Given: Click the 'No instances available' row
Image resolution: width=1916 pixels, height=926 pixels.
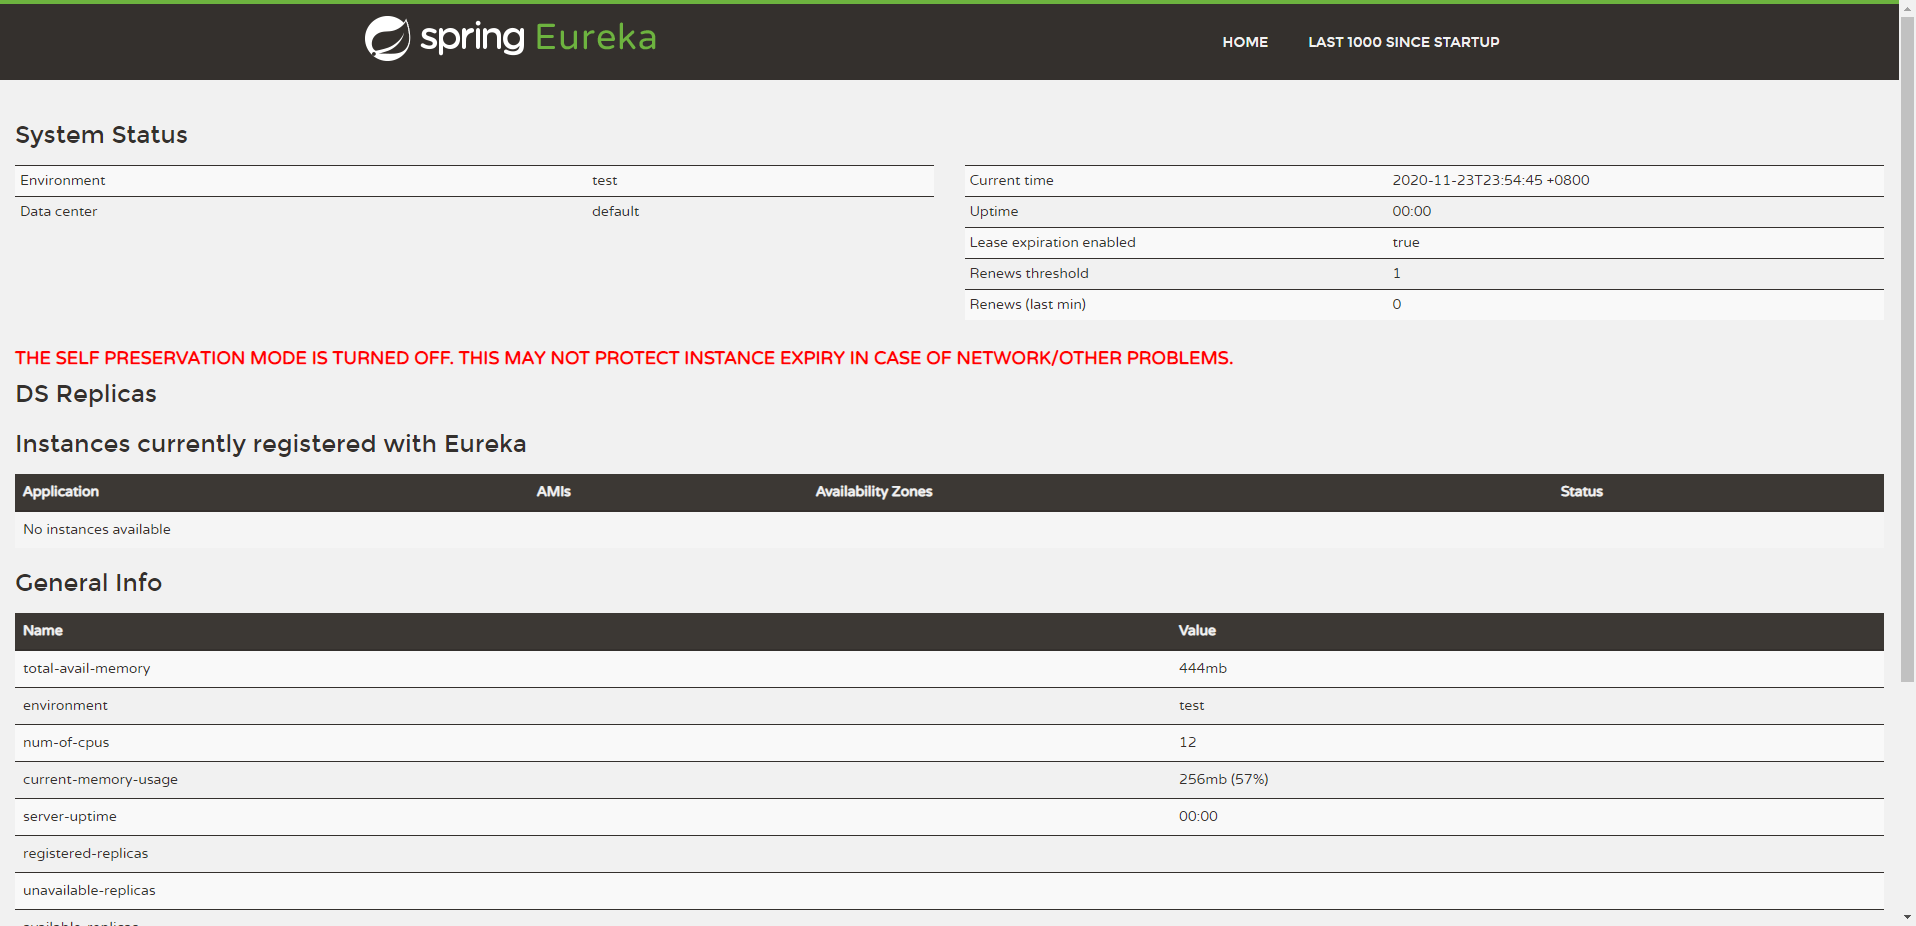Looking at the screenshot, I should pos(949,529).
